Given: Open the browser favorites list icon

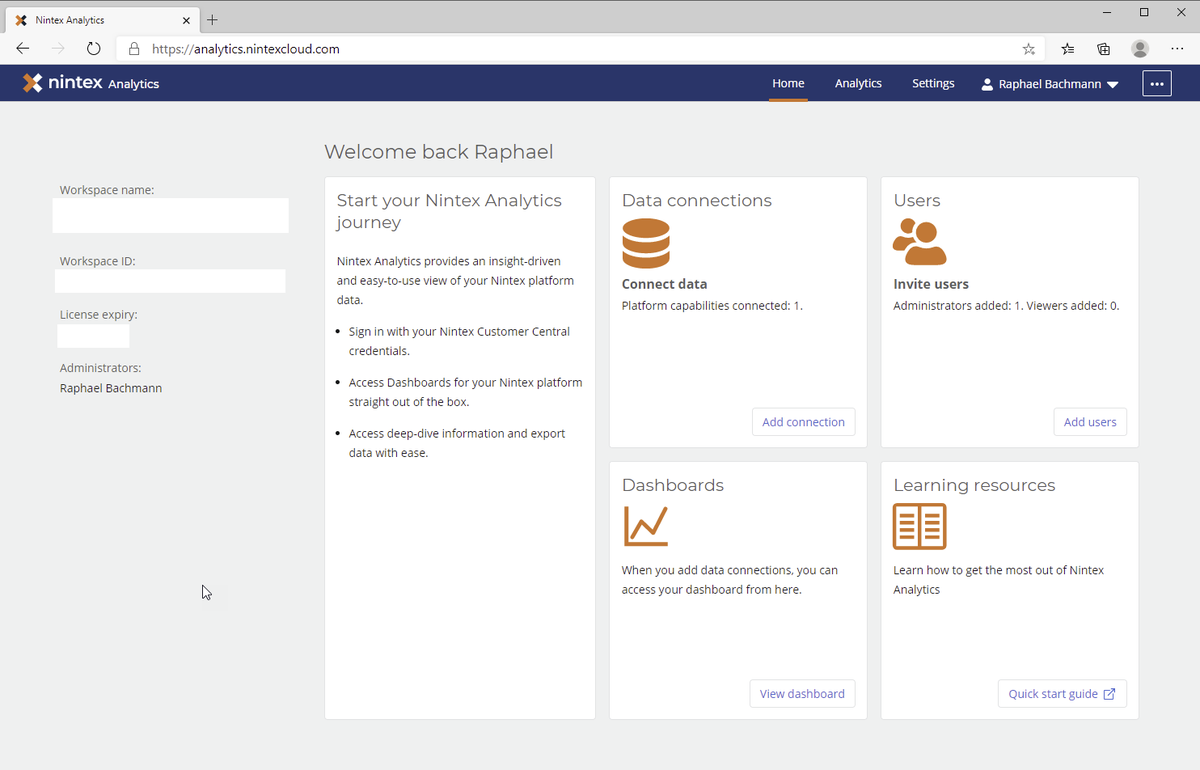Looking at the screenshot, I should pyautogui.click(x=1068, y=48).
